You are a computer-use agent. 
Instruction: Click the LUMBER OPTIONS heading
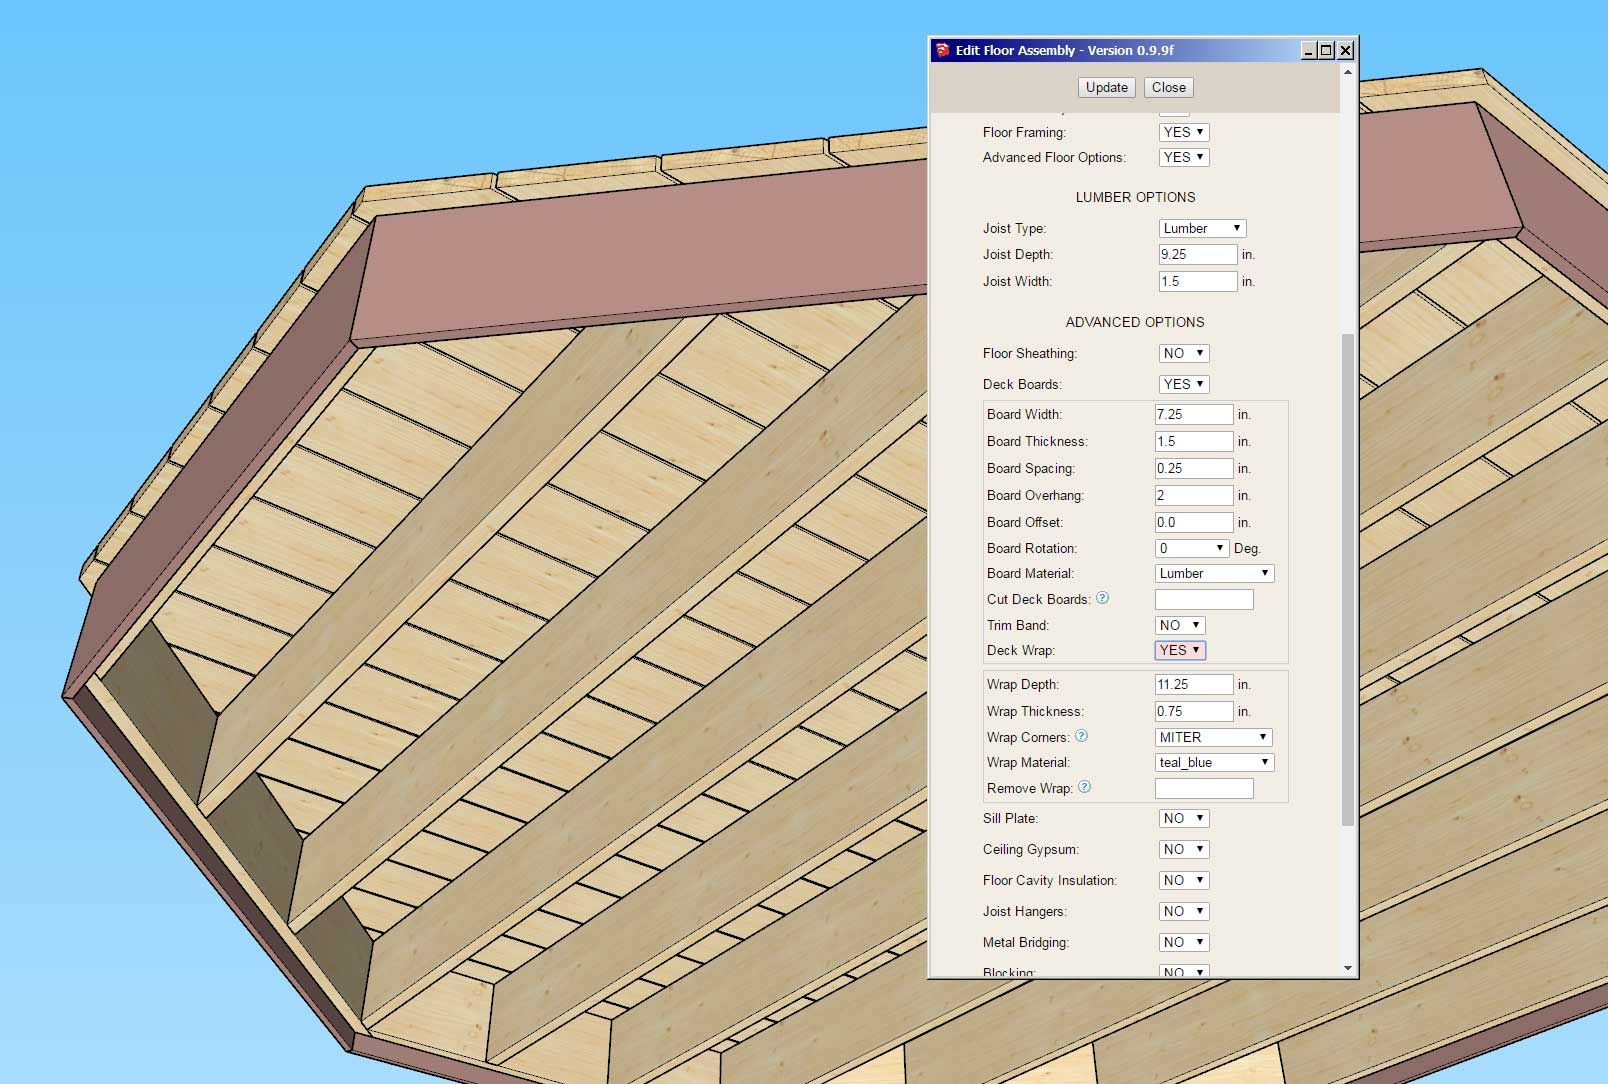coord(1135,197)
